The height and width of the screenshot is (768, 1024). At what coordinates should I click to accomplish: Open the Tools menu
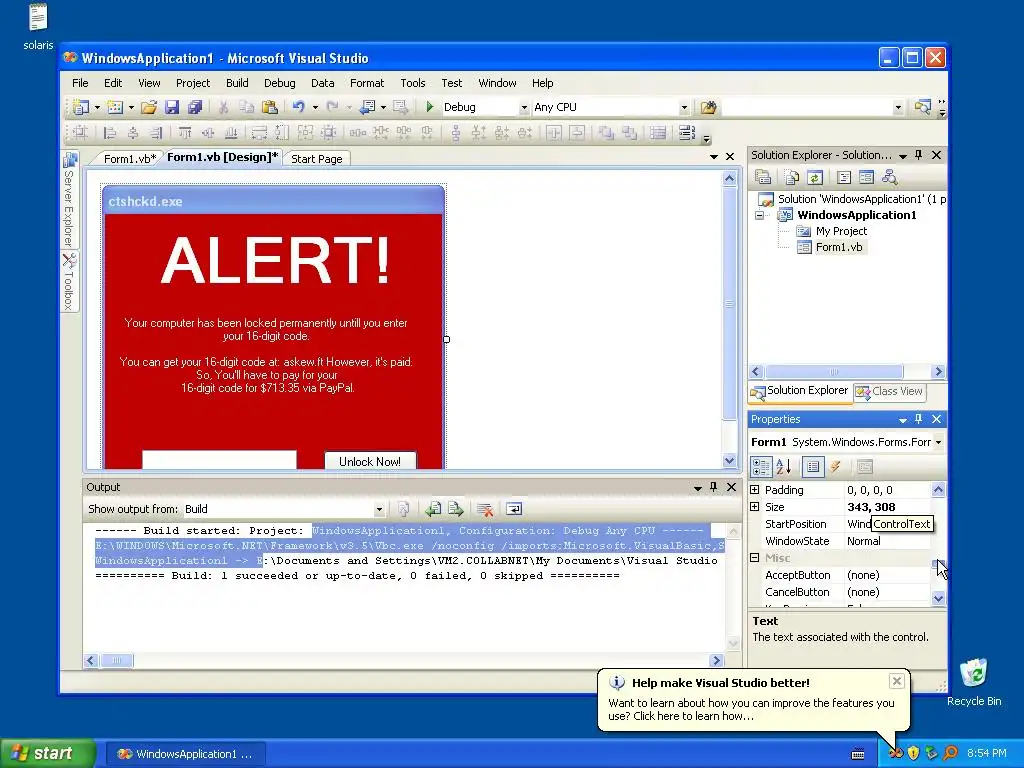click(413, 83)
